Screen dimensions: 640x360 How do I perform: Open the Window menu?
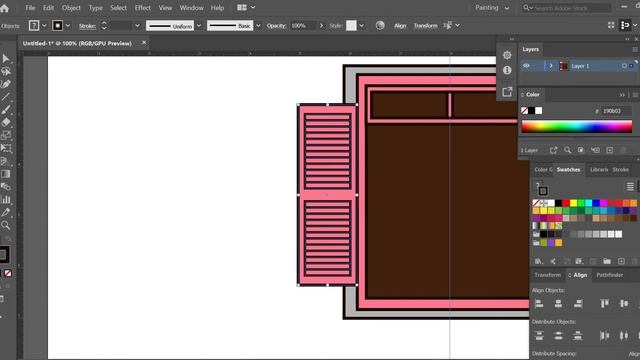point(191,8)
